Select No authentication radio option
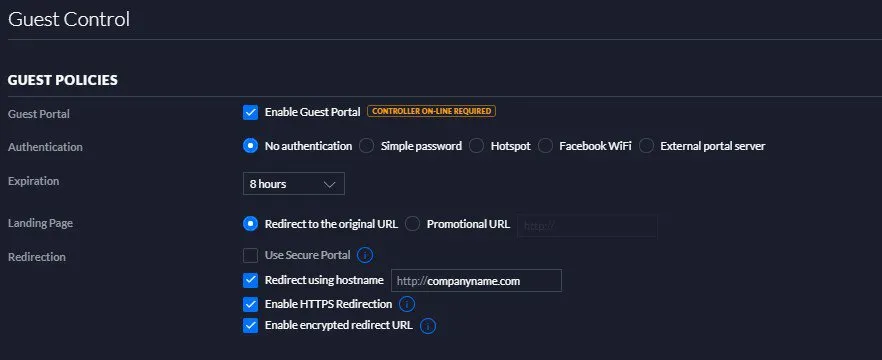The image size is (882, 360). coord(250,146)
